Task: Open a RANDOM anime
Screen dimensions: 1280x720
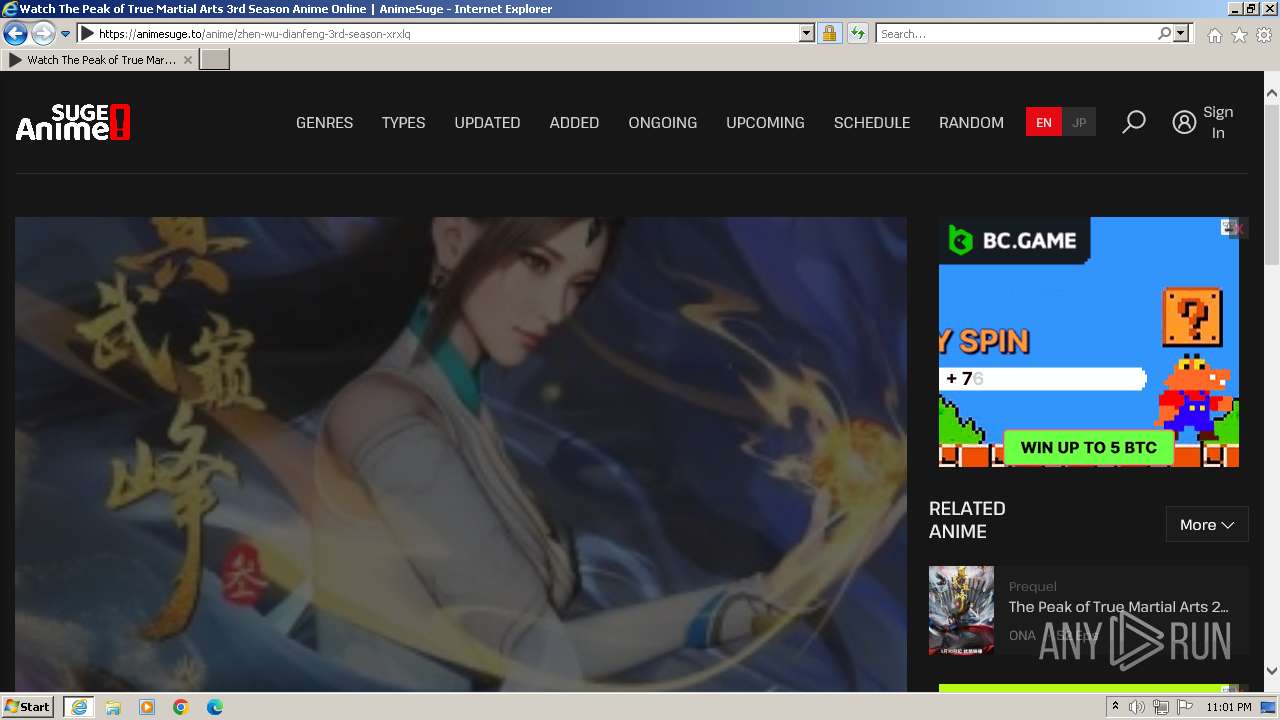Action: 971,123
